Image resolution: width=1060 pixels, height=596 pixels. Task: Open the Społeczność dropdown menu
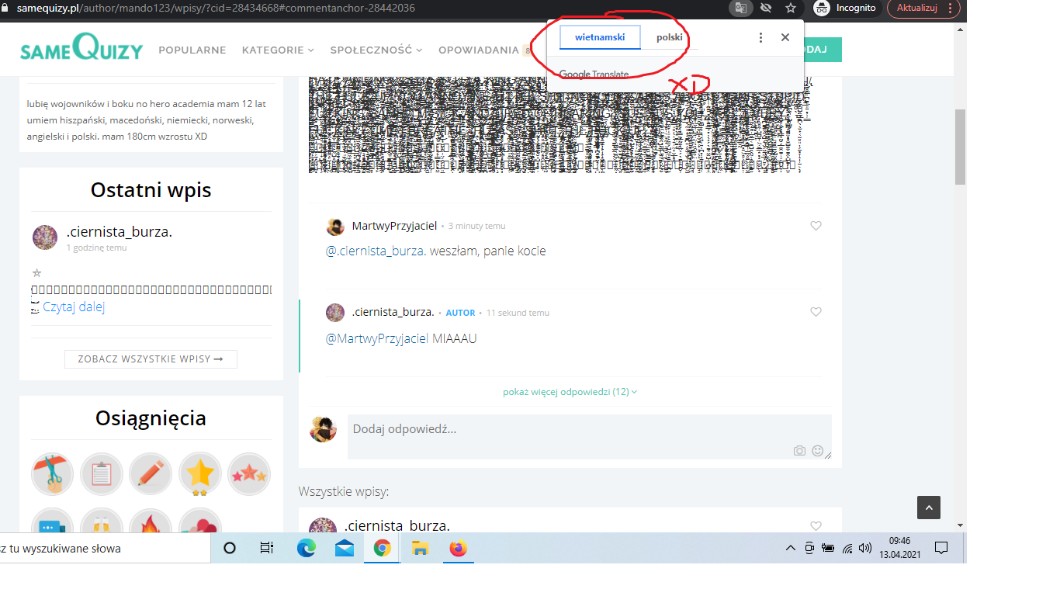click(x=375, y=50)
